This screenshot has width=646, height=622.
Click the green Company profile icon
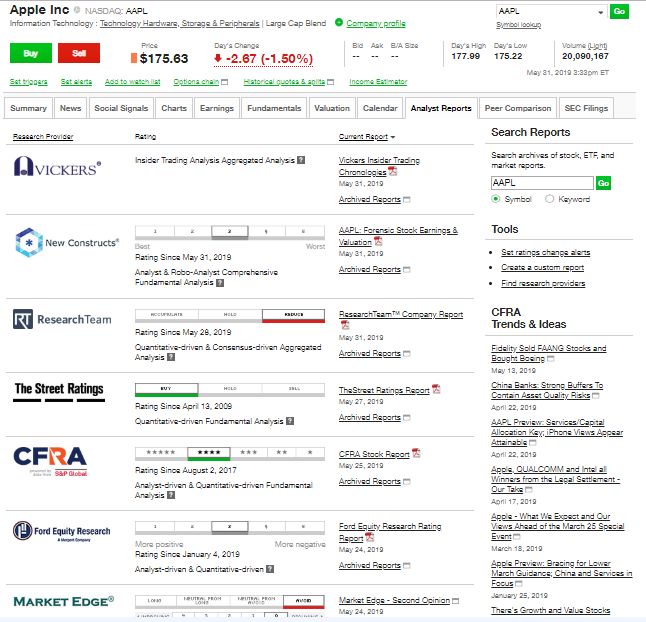click(x=338, y=22)
